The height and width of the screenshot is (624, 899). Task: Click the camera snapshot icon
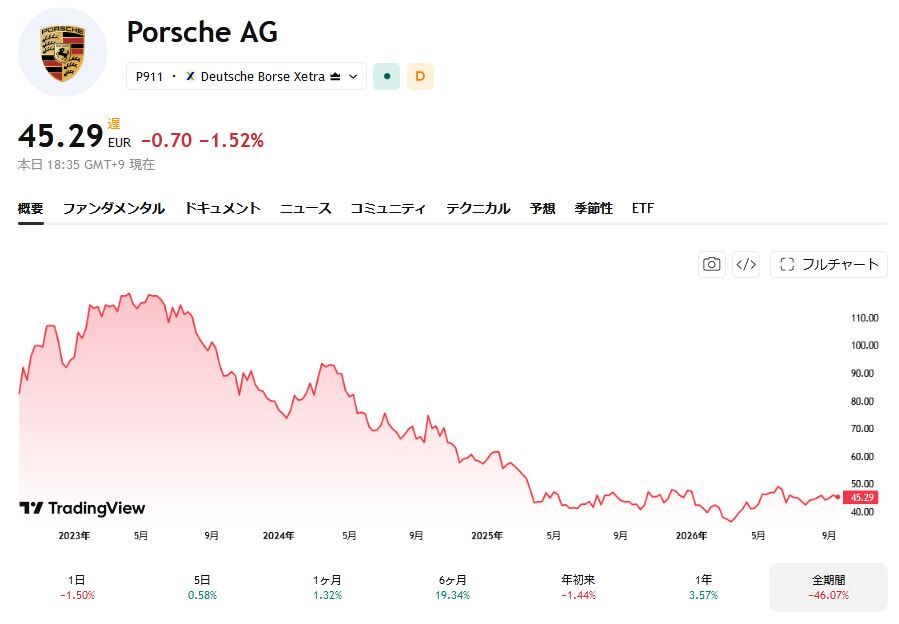coord(712,264)
